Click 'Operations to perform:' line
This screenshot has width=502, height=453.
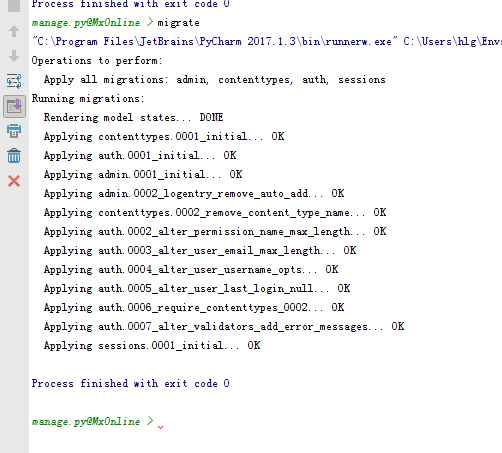[97, 61]
